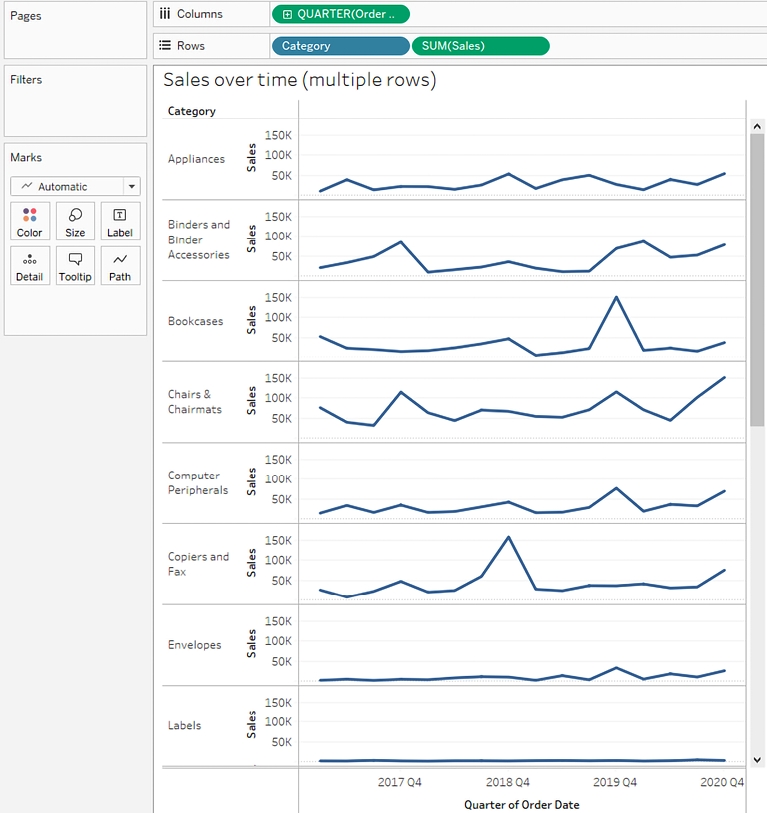The width and height of the screenshot is (767, 813).
Task: Select the SUM(Sales) pill in Rows
Action: click(x=480, y=46)
